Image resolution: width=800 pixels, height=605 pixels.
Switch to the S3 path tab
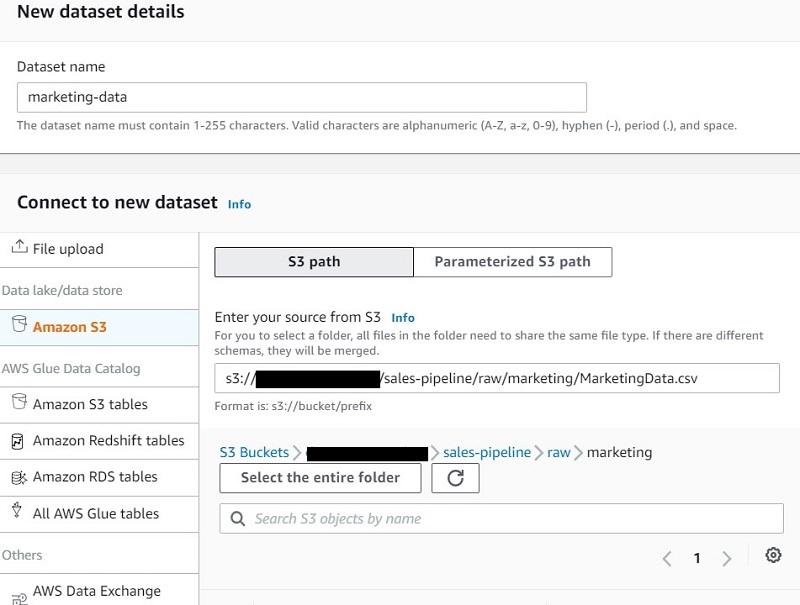click(x=314, y=262)
